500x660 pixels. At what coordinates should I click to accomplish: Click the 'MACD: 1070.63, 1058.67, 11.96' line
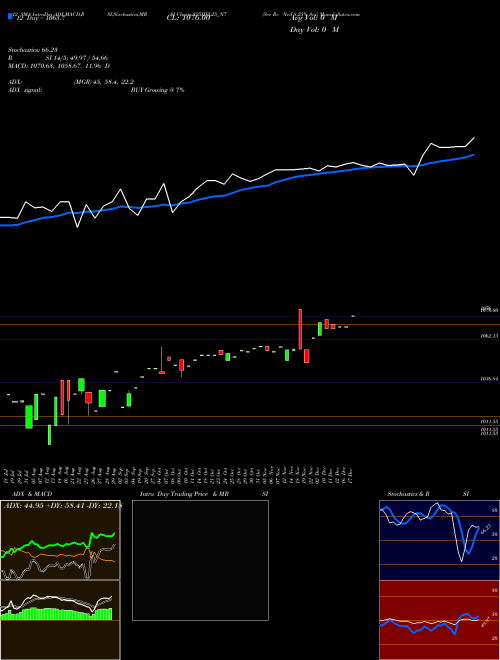59,66
